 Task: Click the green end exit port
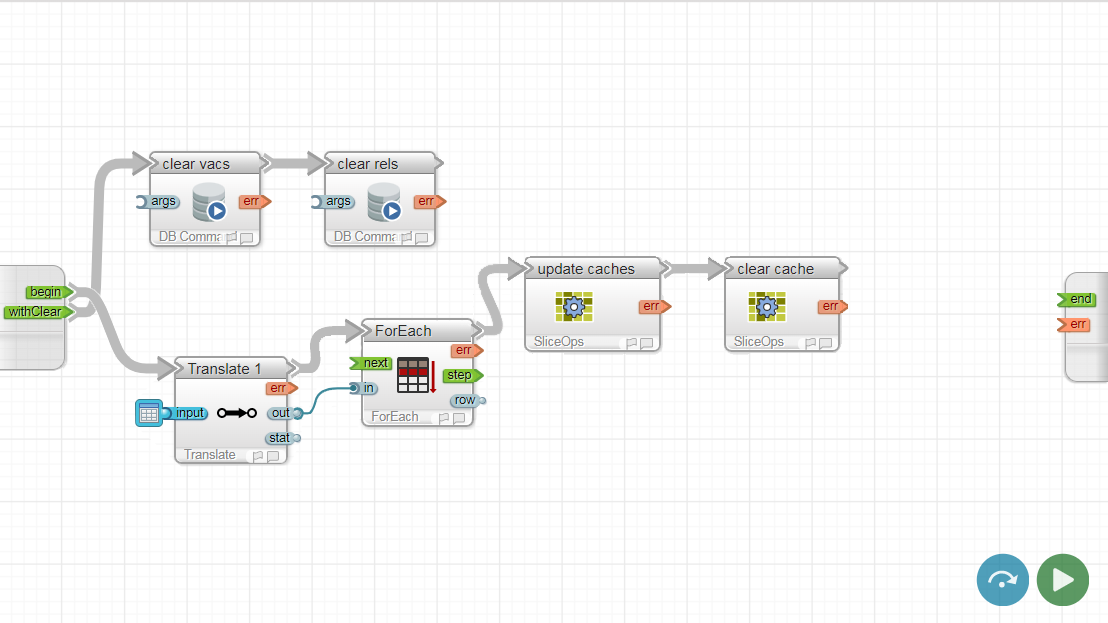(1079, 299)
